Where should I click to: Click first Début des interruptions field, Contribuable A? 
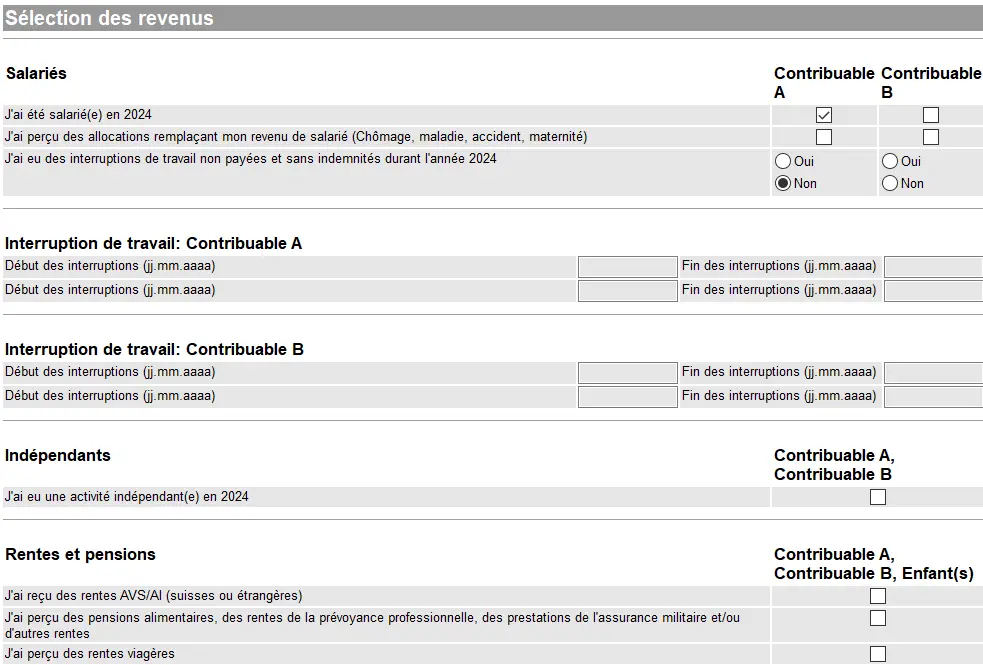(x=627, y=267)
